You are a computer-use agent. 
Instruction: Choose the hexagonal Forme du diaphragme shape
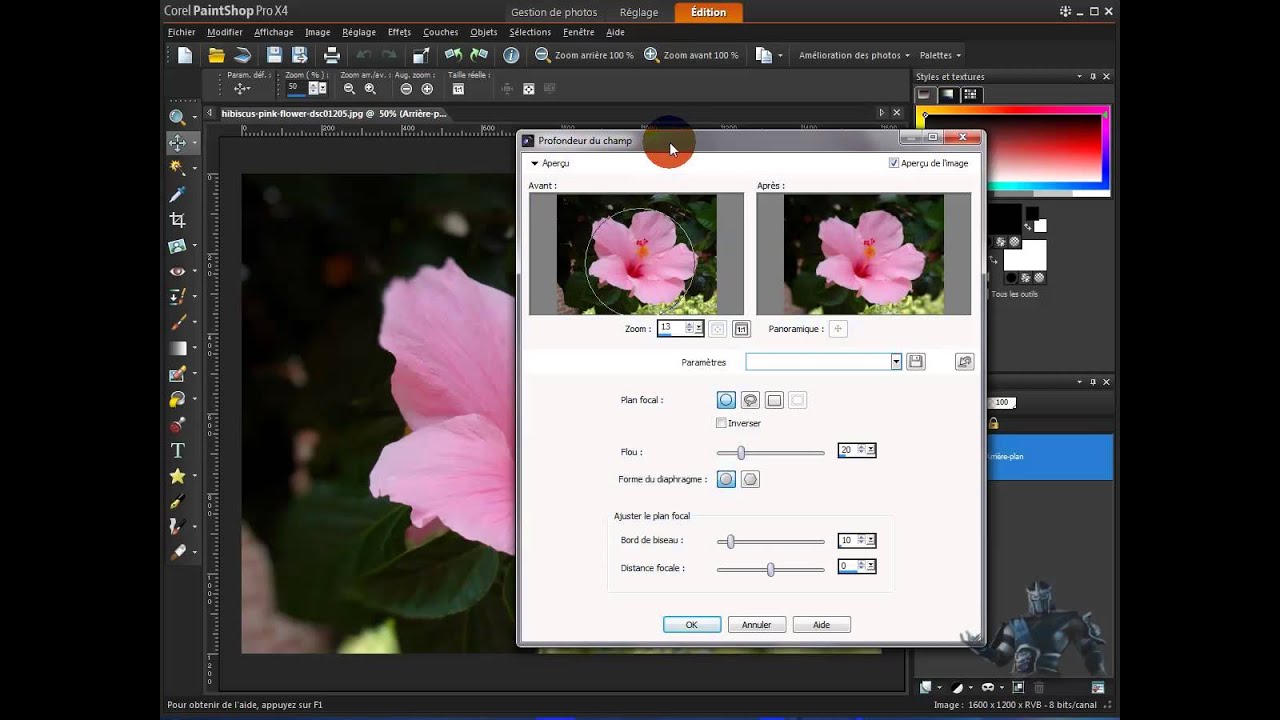point(750,479)
